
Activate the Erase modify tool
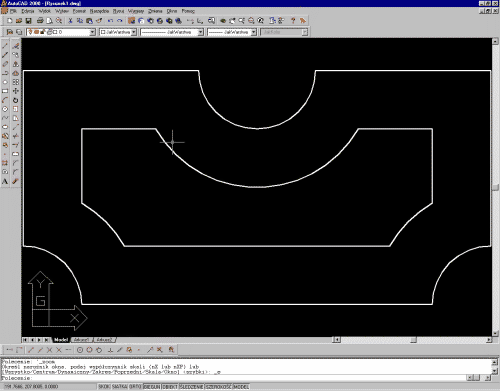tap(15, 46)
